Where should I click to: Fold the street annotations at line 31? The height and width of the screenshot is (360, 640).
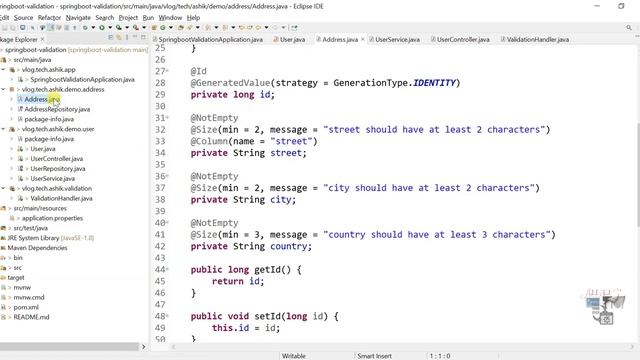[x=167, y=118]
